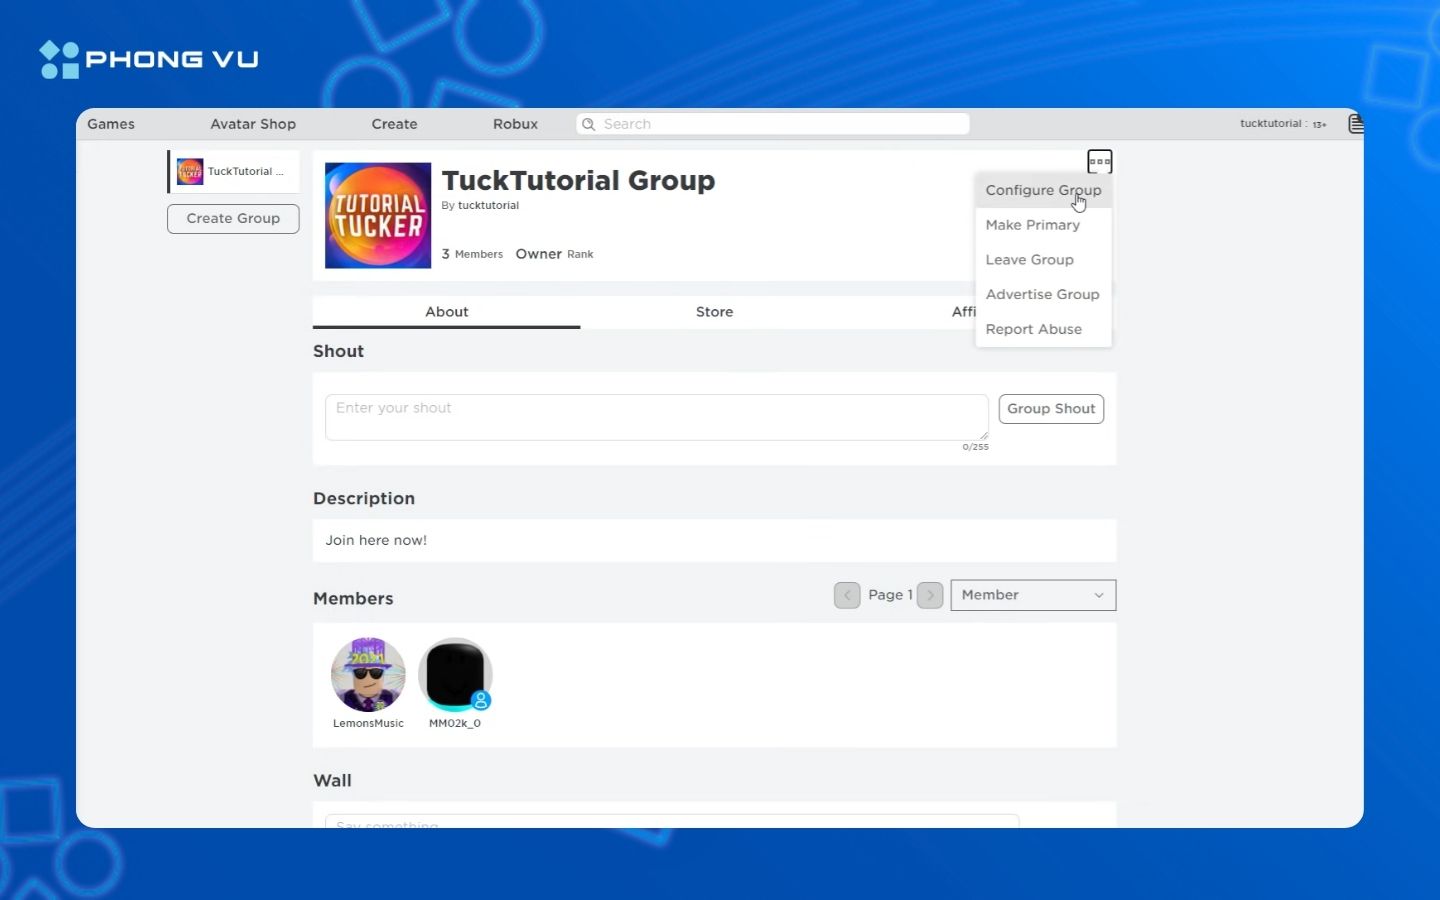1440x900 pixels.
Task: Choose Configure Group from the menu
Action: click(x=1042, y=190)
